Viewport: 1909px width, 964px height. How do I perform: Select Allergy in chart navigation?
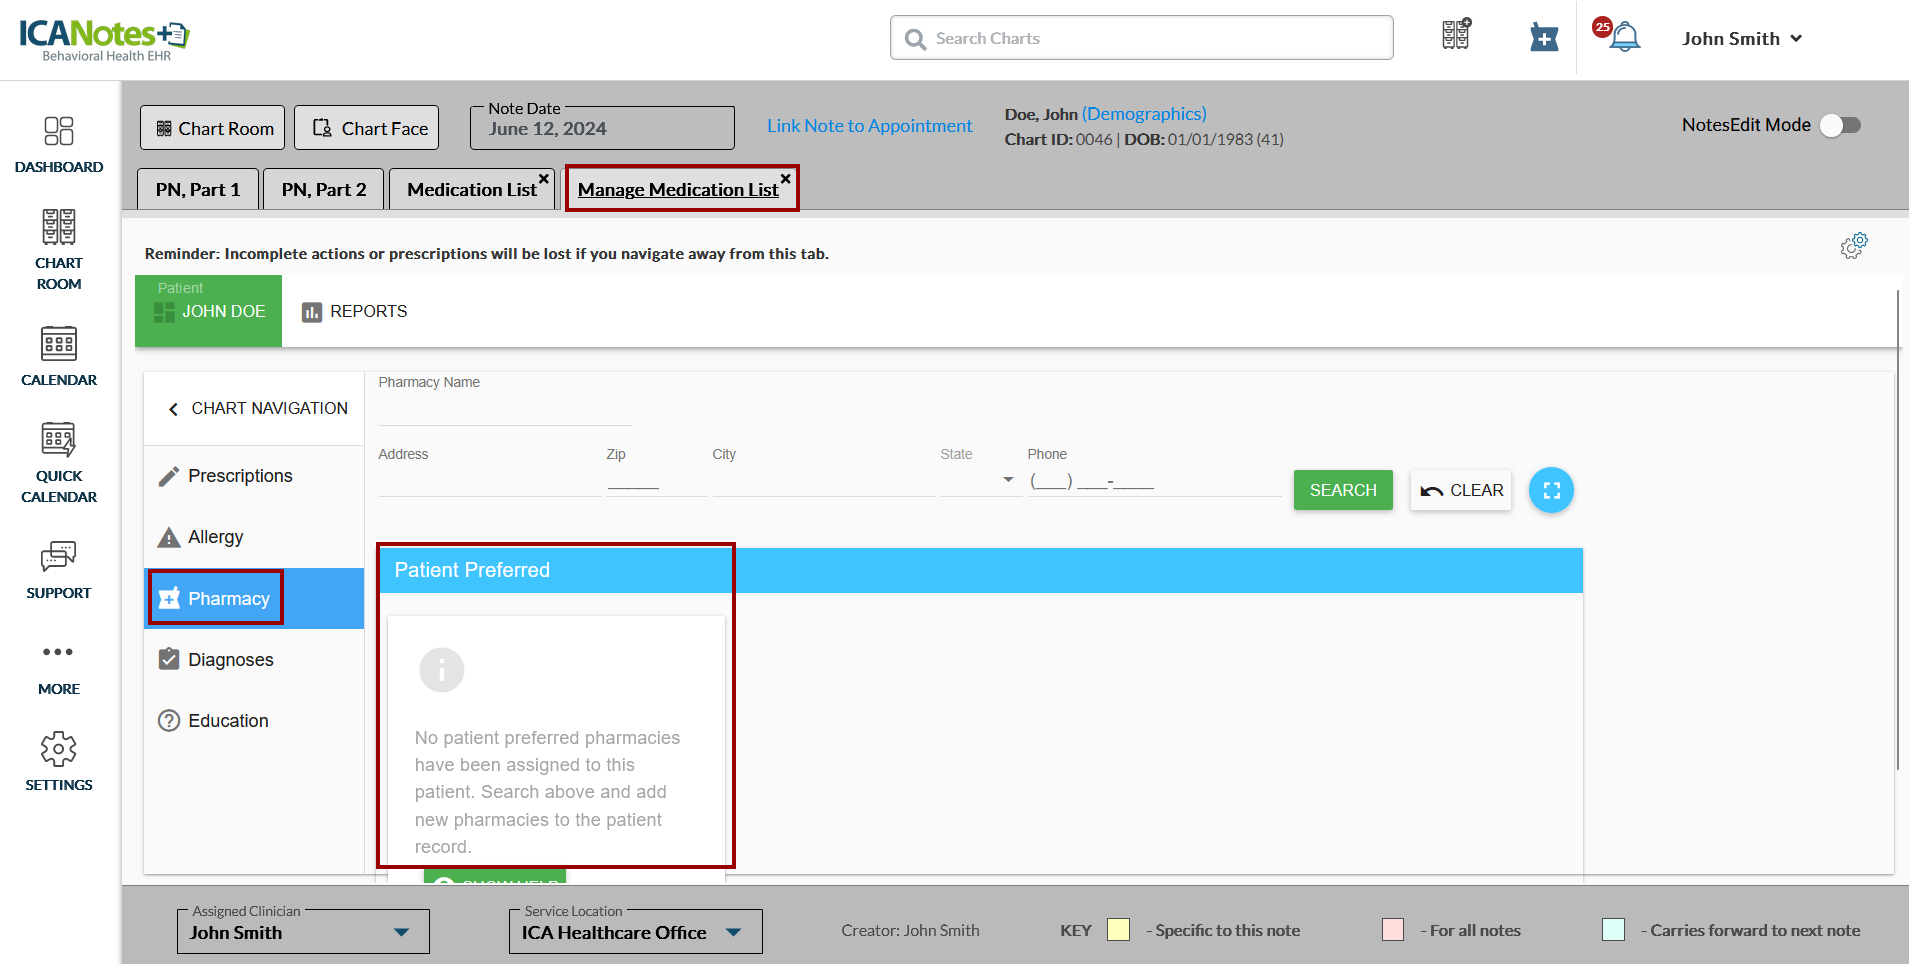[215, 537]
